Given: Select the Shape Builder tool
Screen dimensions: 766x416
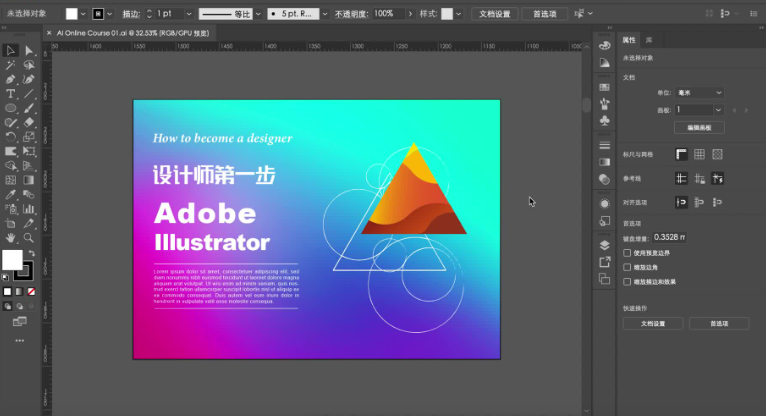Looking at the screenshot, I should click(x=10, y=166).
